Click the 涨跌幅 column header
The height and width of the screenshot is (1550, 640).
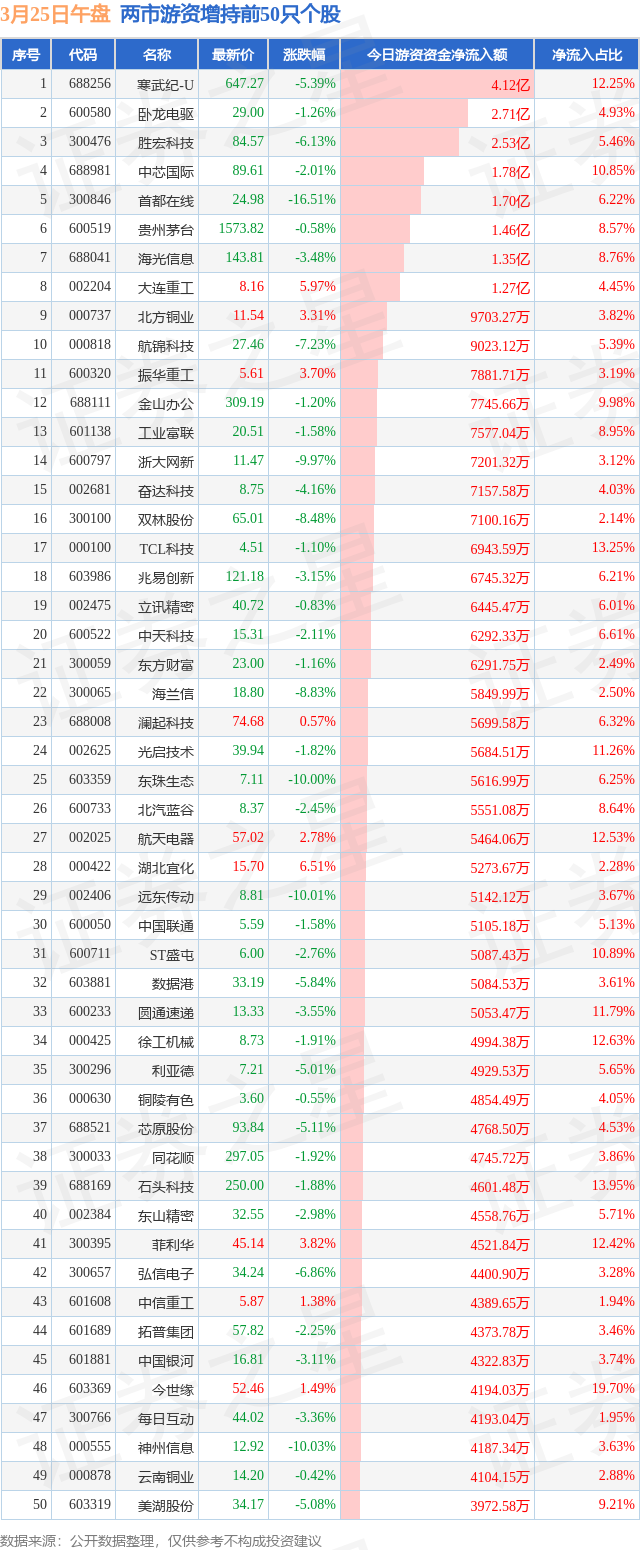tap(304, 55)
